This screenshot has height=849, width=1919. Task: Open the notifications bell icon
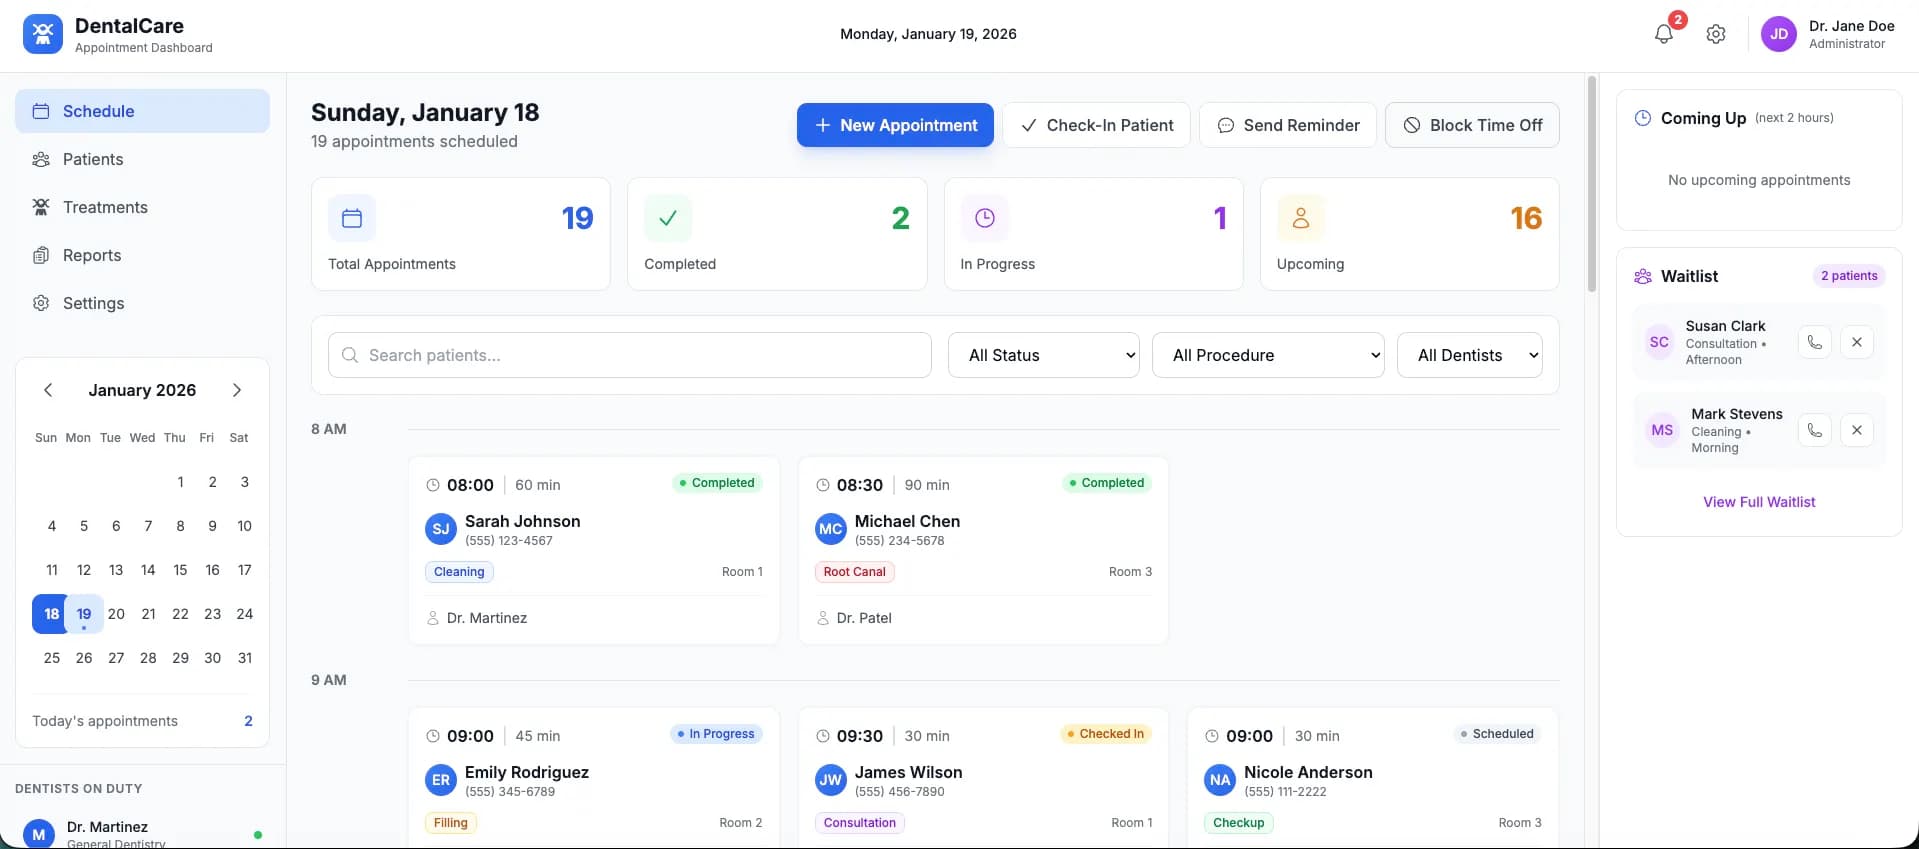point(1664,34)
